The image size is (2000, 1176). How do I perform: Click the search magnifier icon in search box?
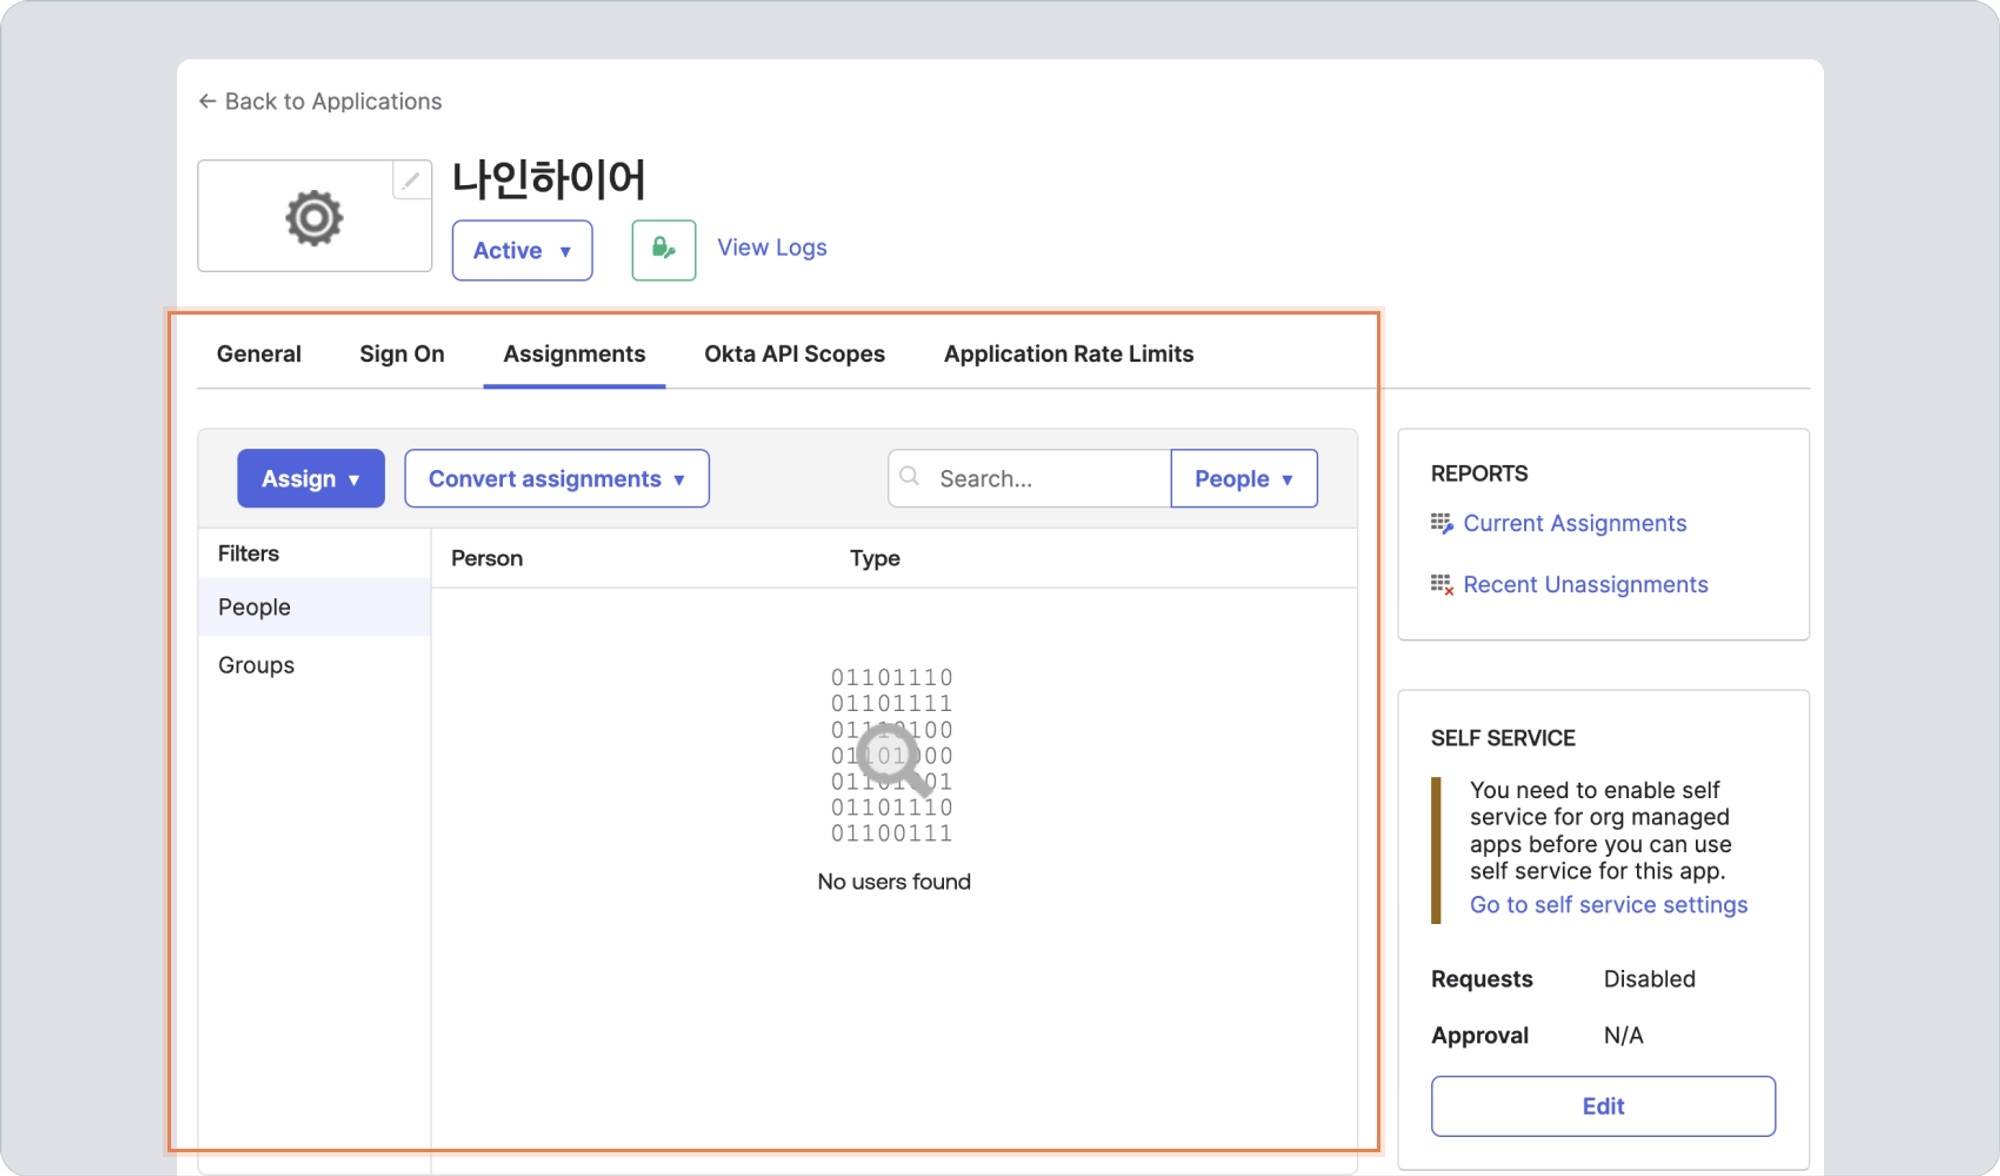(910, 477)
